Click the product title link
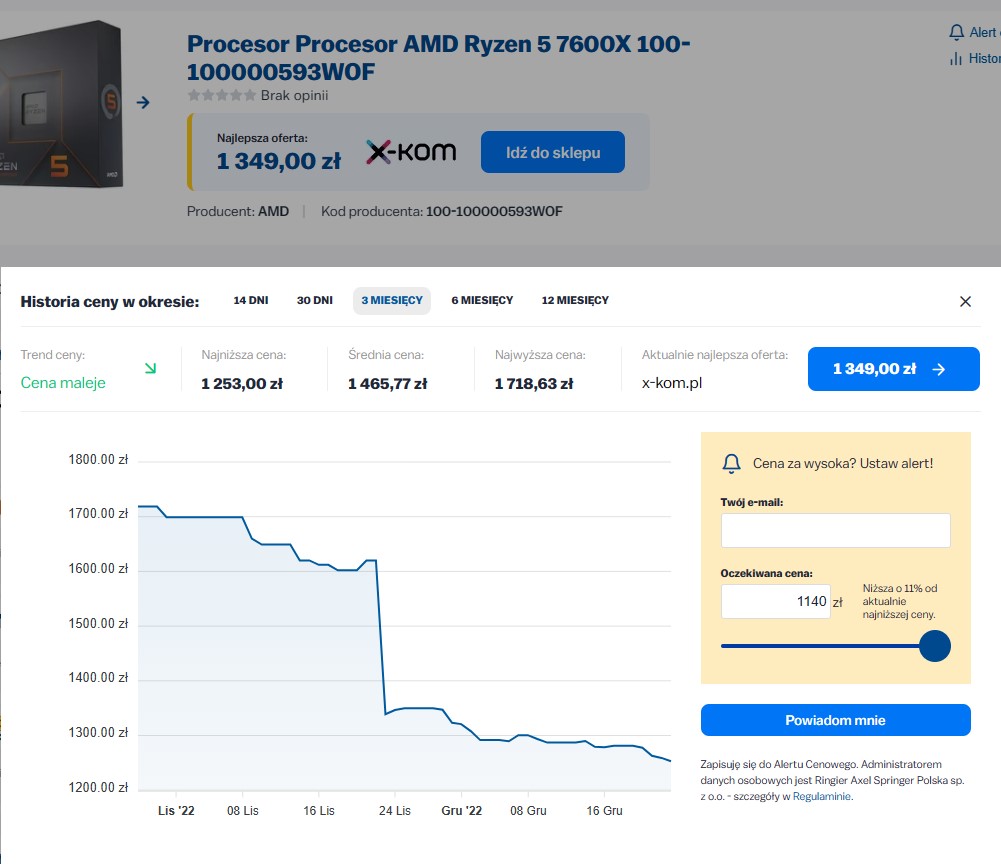Screen dimensions: 1001x864 point(439,57)
